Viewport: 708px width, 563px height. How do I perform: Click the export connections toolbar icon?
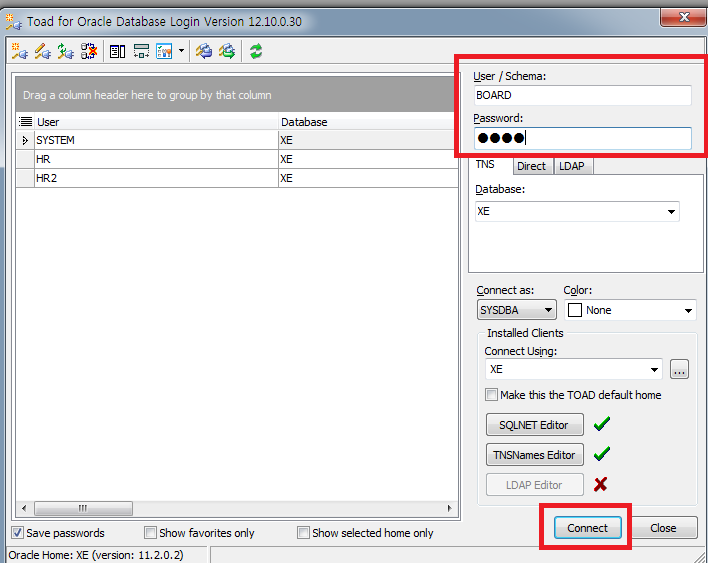(x=227, y=51)
